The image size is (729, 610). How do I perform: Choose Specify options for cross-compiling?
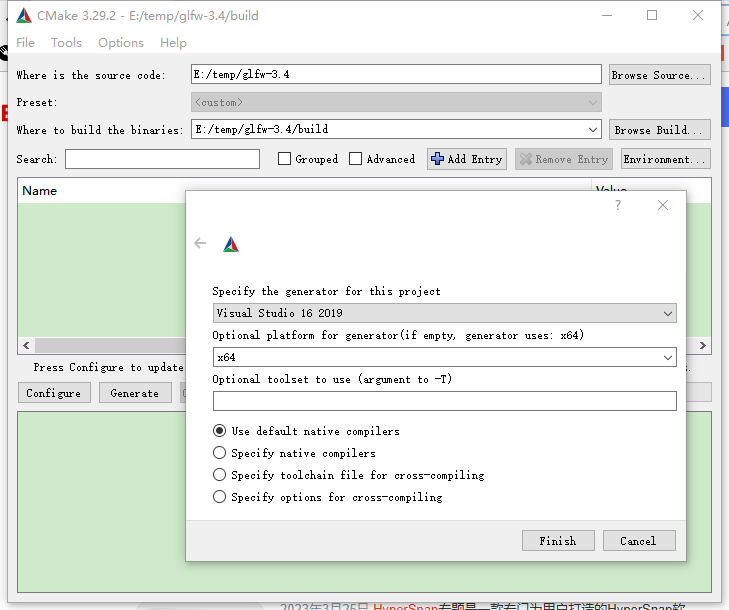(x=220, y=497)
